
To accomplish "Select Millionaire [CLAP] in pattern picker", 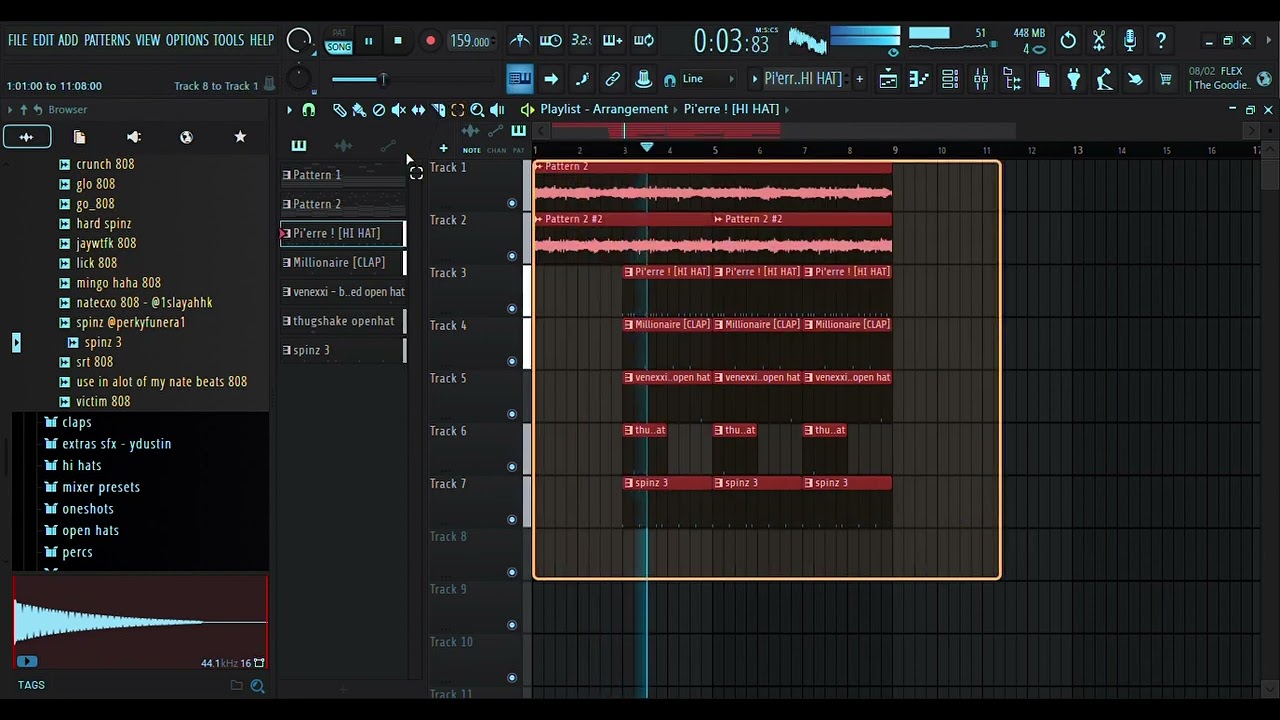I will click(x=343, y=263).
